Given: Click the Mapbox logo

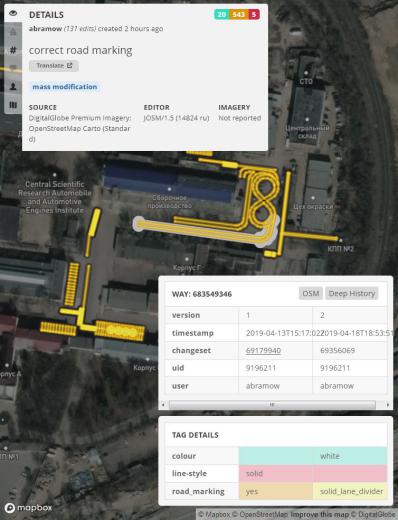Looking at the screenshot, I should click(28, 508).
